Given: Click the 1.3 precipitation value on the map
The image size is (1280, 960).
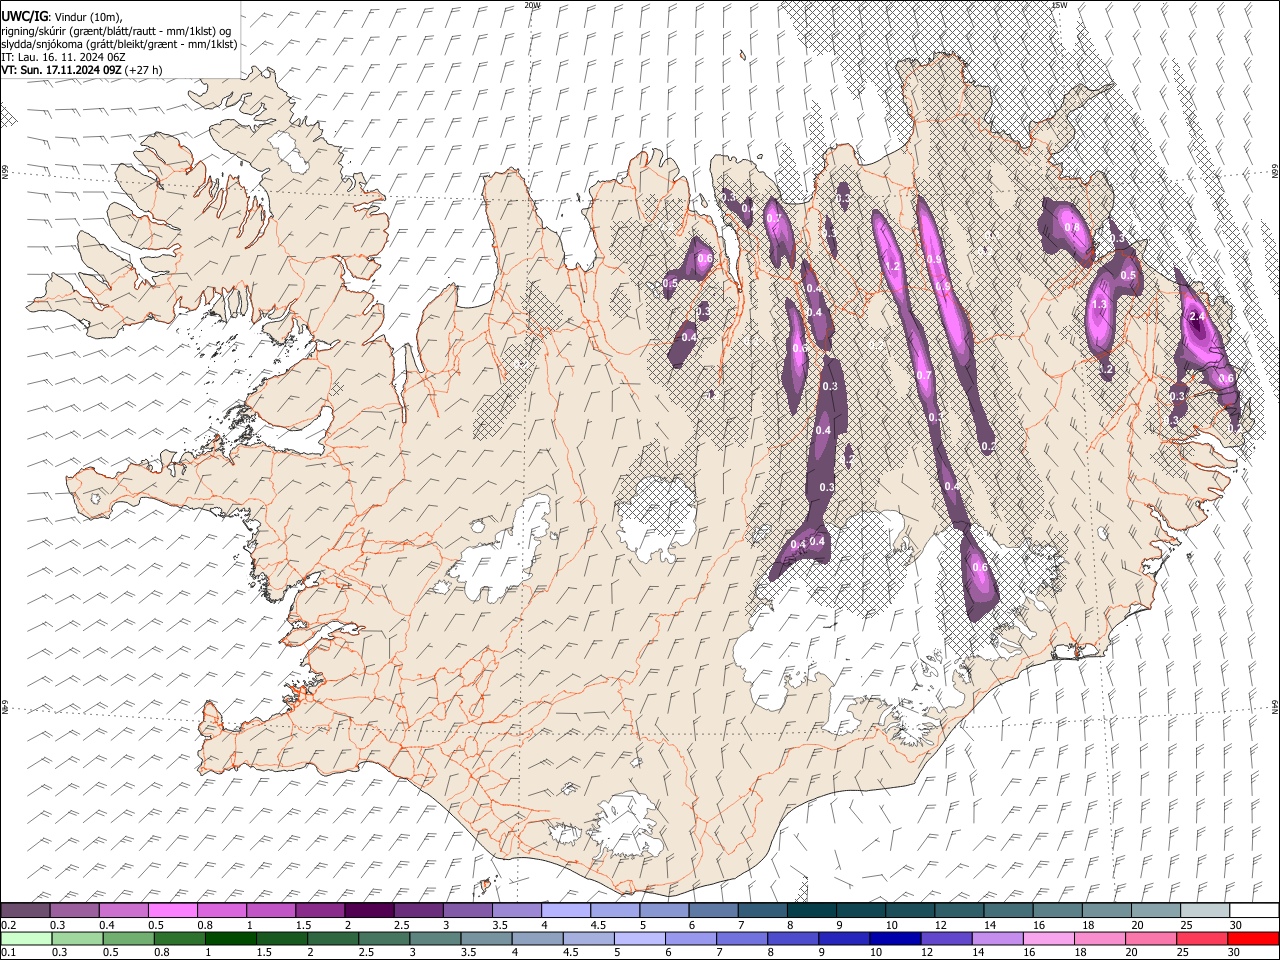Looking at the screenshot, I should (1099, 304).
